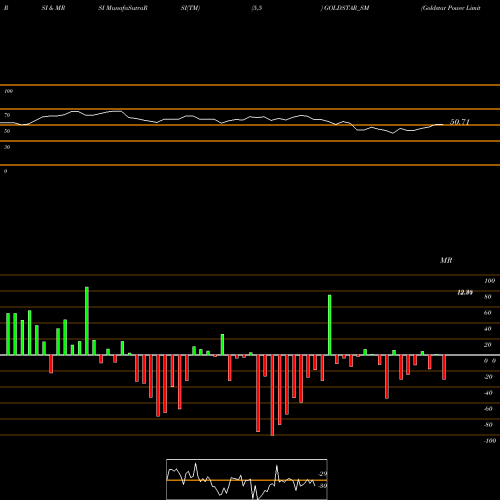This screenshot has width=500, height=500.
Task: Click the 50.71 RSI value label
Action: click(460, 122)
